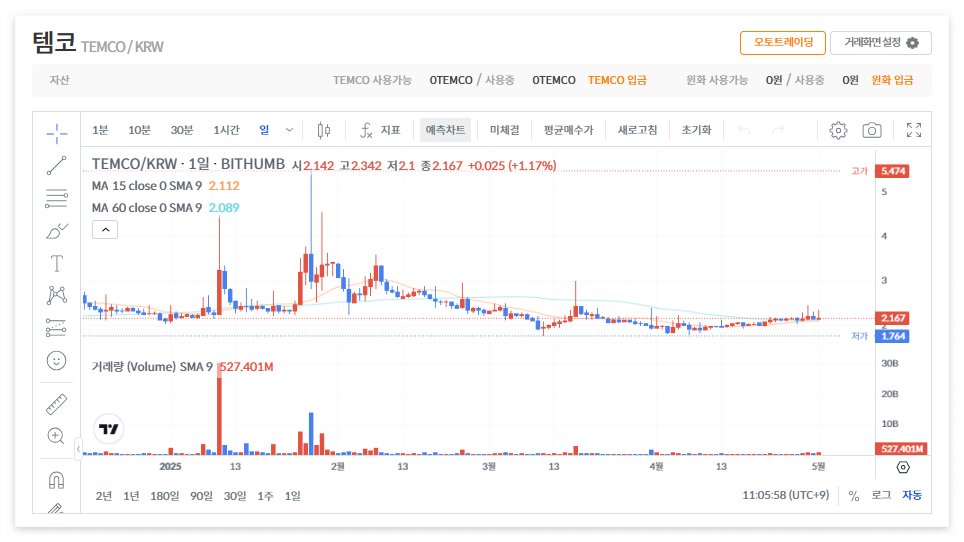Select the 30분 interval

(x=182, y=130)
